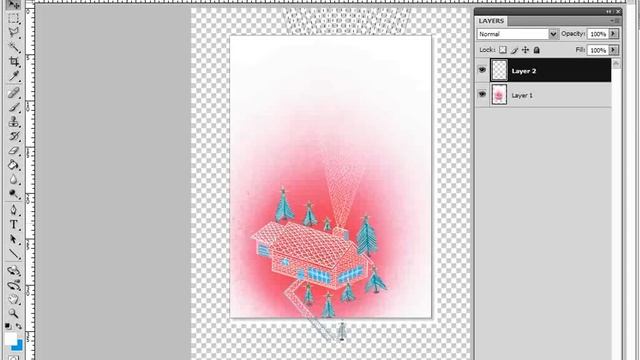The height and width of the screenshot is (360, 640).
Task: Select the Blur tool
Action: click(13, 180)
